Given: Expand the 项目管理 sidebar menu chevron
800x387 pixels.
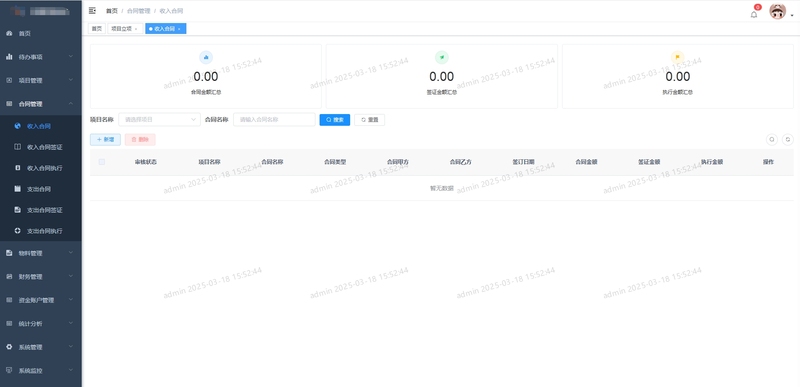Looking at the screenshot, I should click(x=71, y=80).
